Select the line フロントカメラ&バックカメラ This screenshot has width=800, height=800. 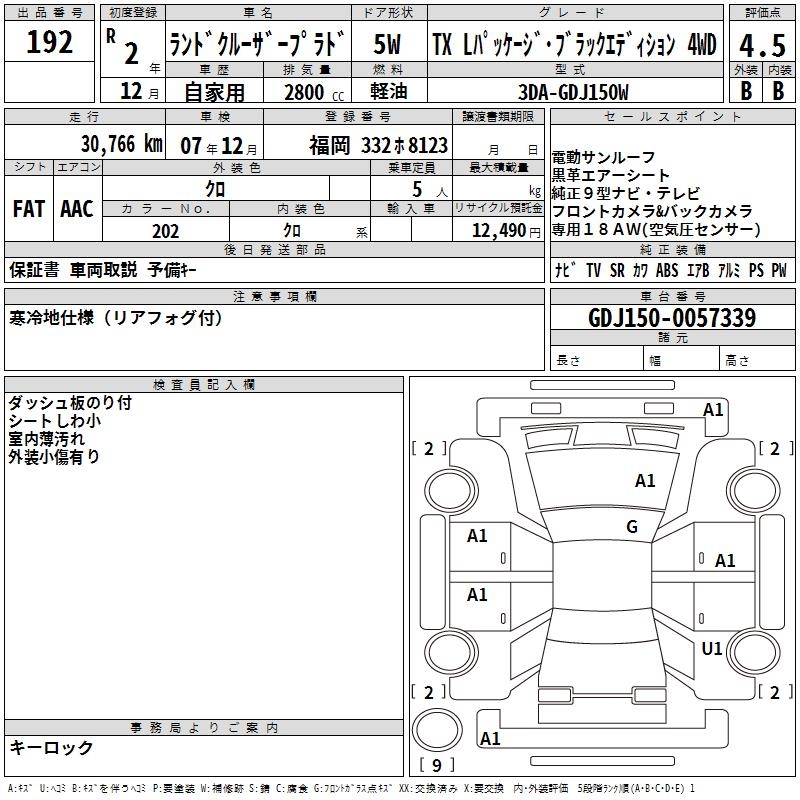652,211
